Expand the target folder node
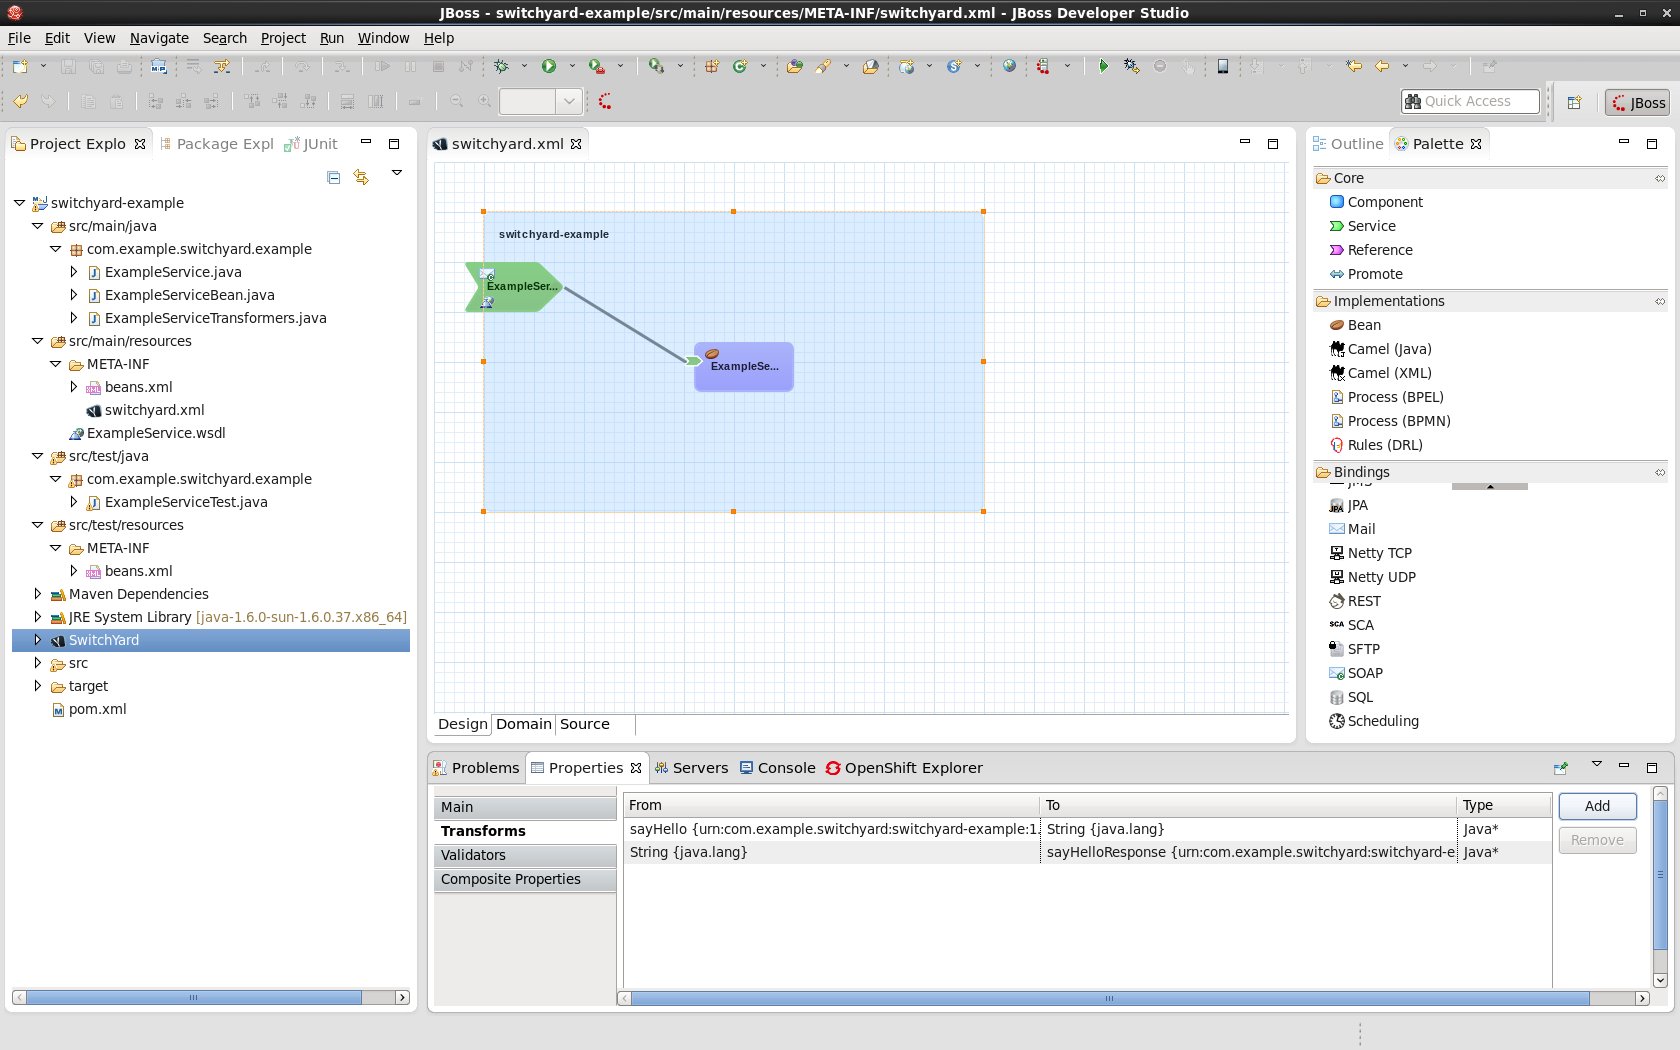 pyautogui.click(x=37, y=686)
